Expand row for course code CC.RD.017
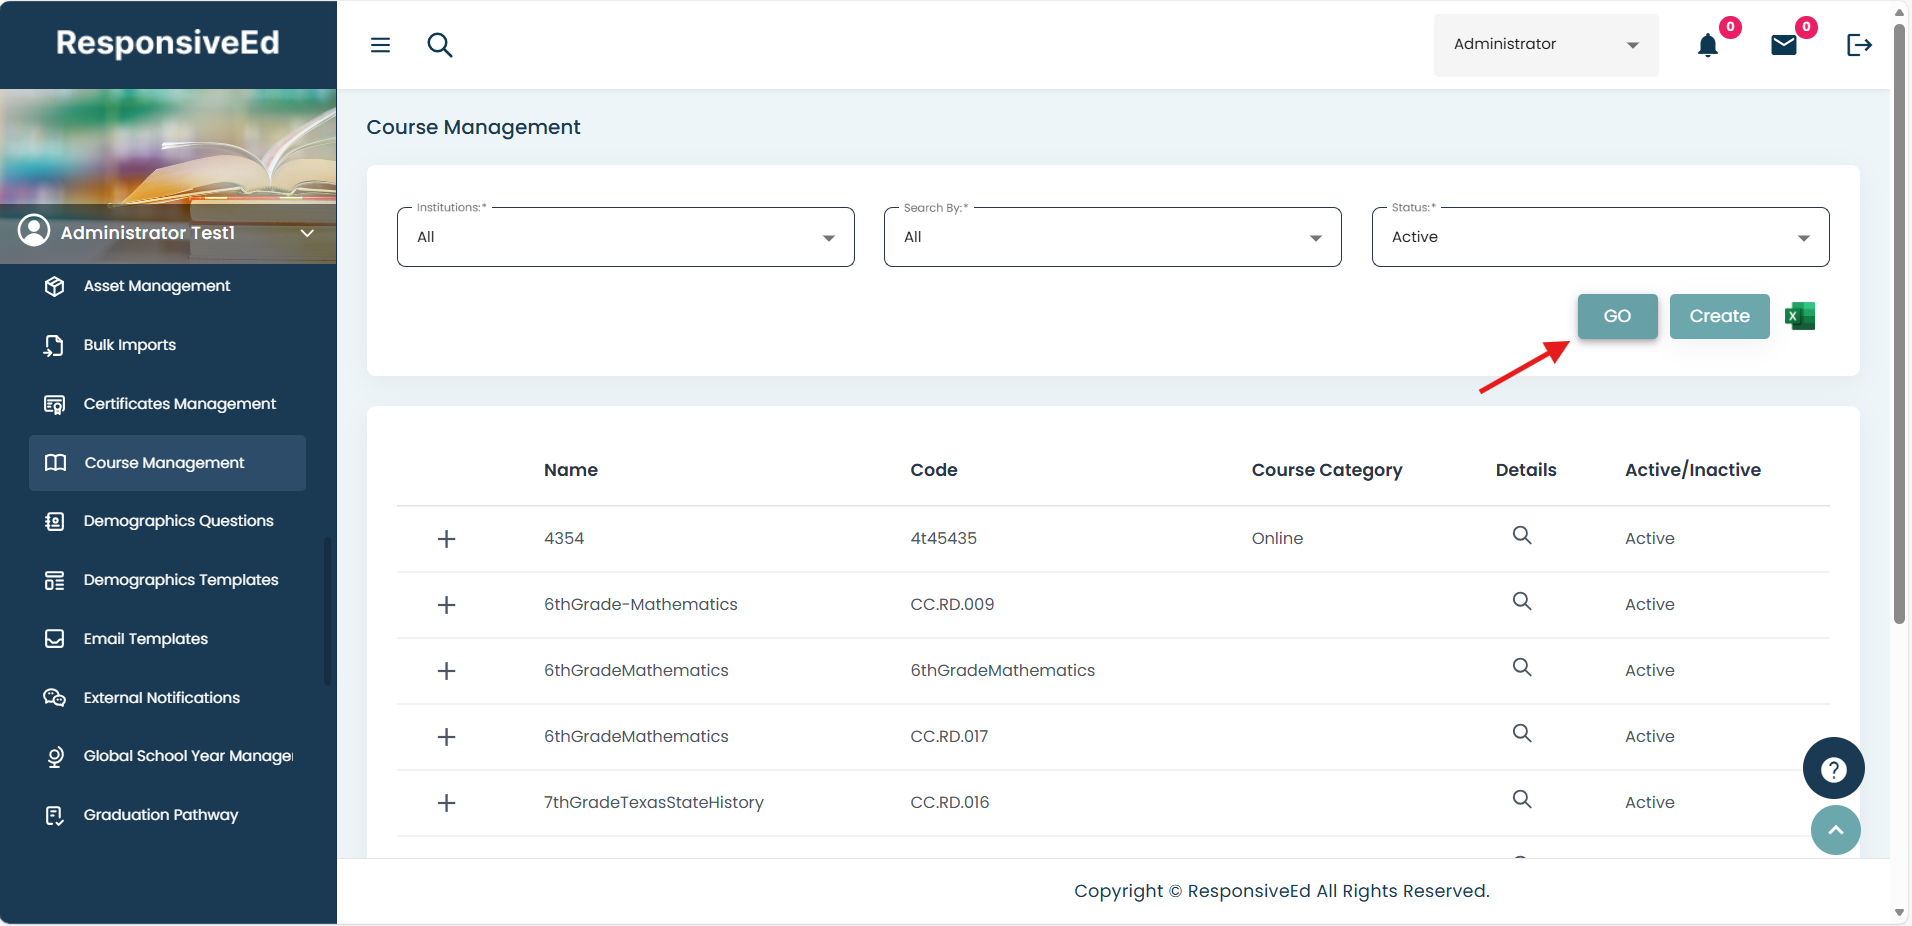Viewport: 1912px width, 926px height. click(x=447, y=737)
